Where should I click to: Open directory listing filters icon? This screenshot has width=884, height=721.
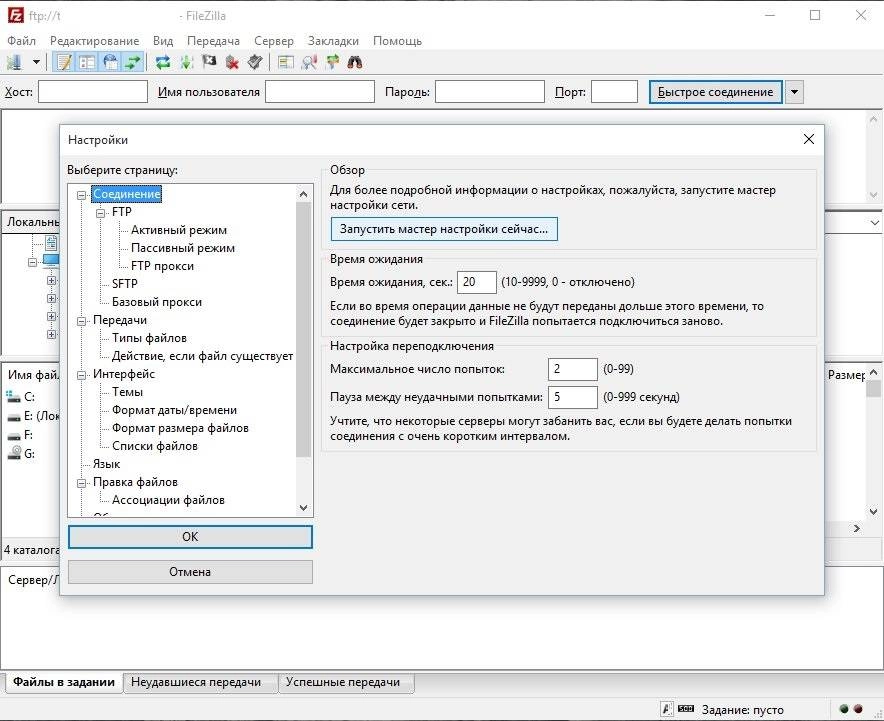pos(286,62)
